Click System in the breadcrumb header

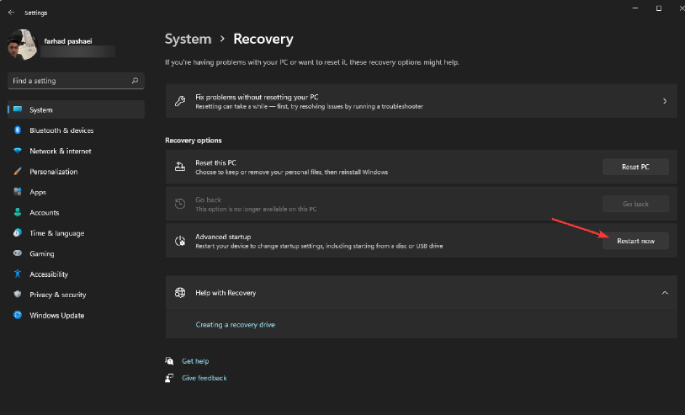[188, 39]
